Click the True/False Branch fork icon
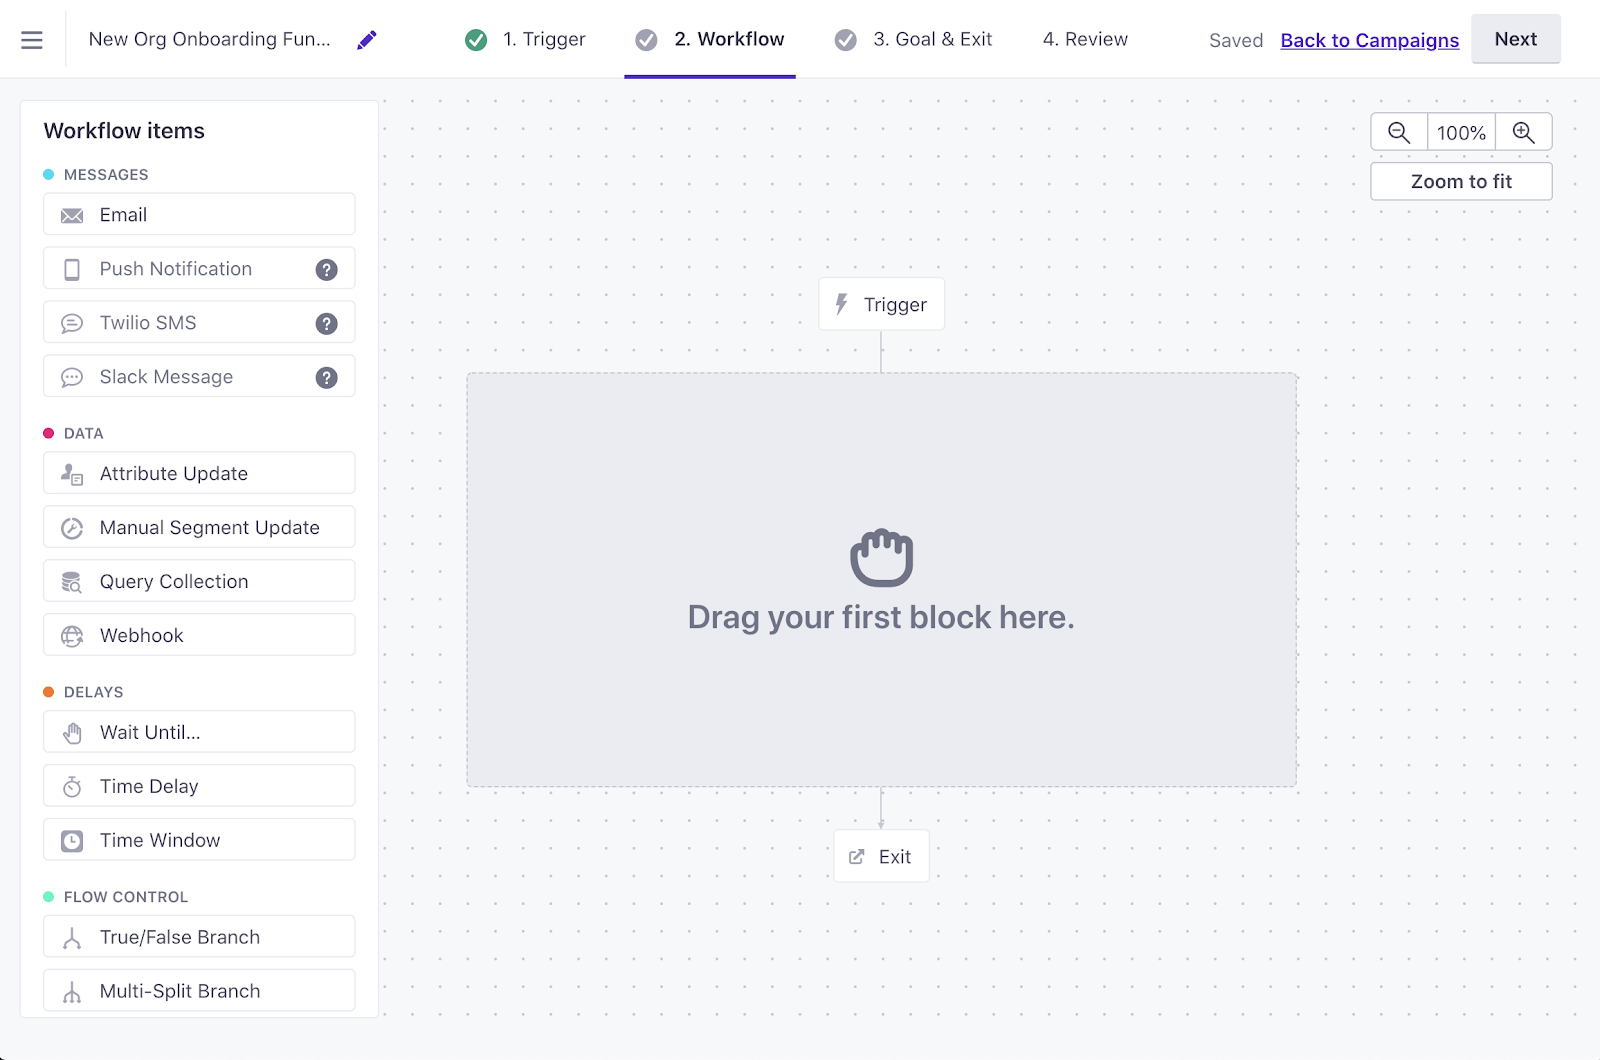Screen dimensions: 1600x1060 coord(72,938)
